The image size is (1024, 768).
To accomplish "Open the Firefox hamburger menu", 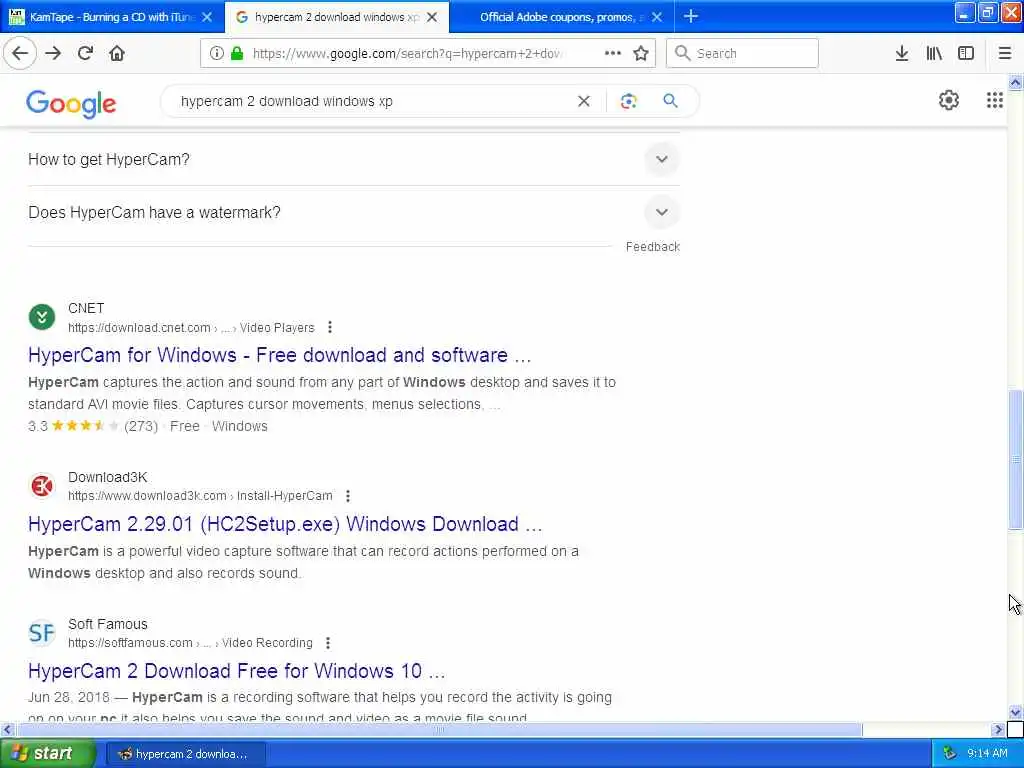I will coord(1004,53).
